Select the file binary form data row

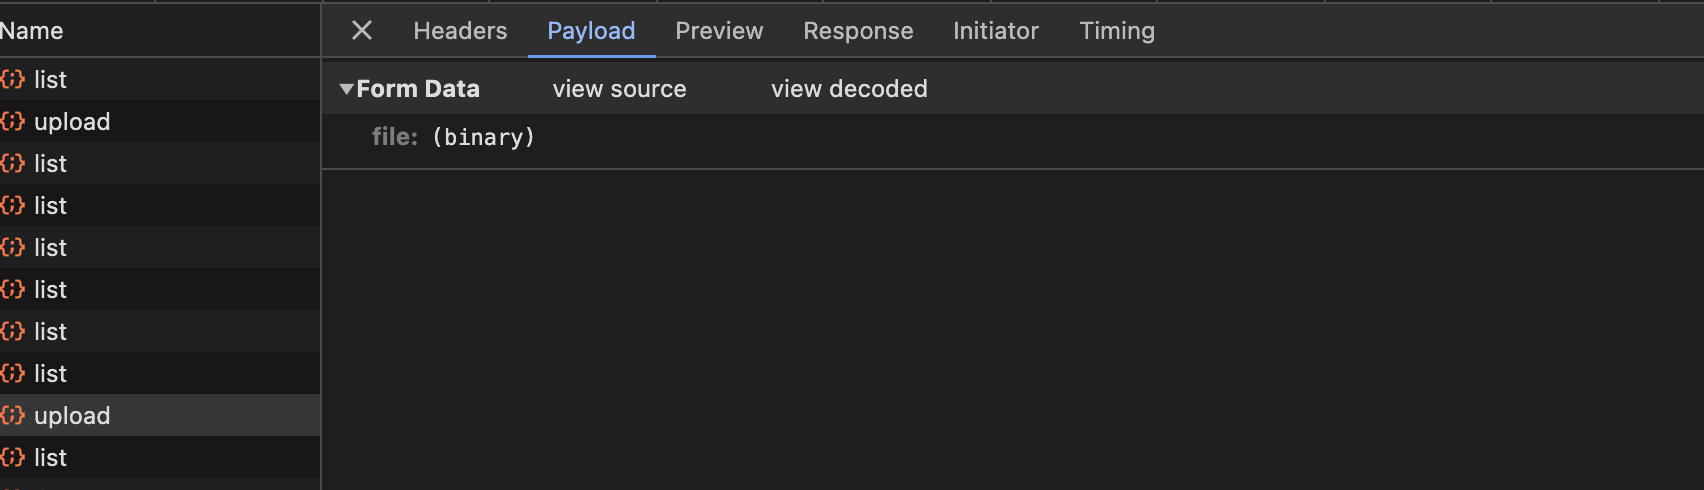point(453,137)
